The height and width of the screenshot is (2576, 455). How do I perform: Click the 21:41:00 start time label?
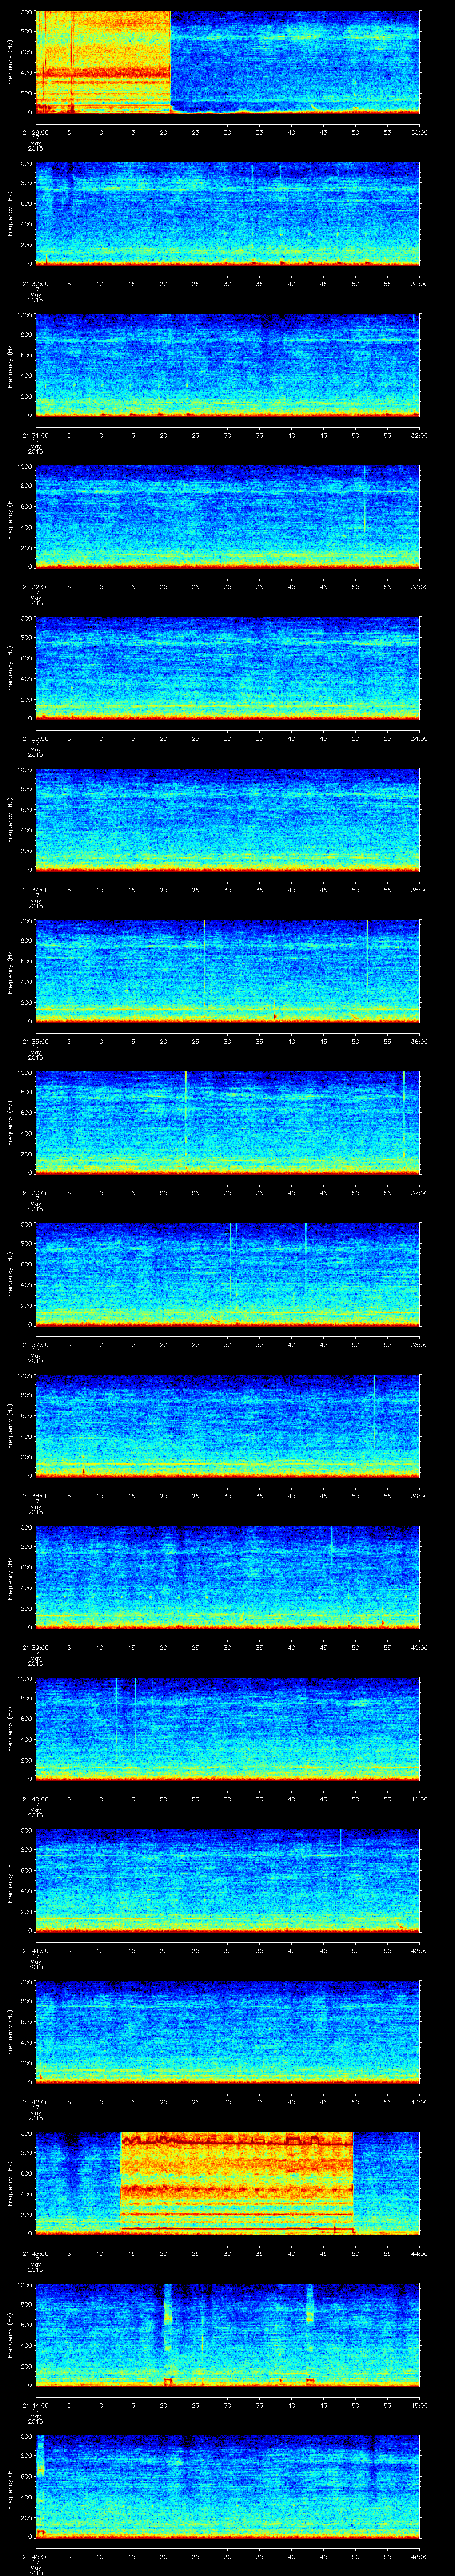pyautogui.click(x=35, y=1951)
